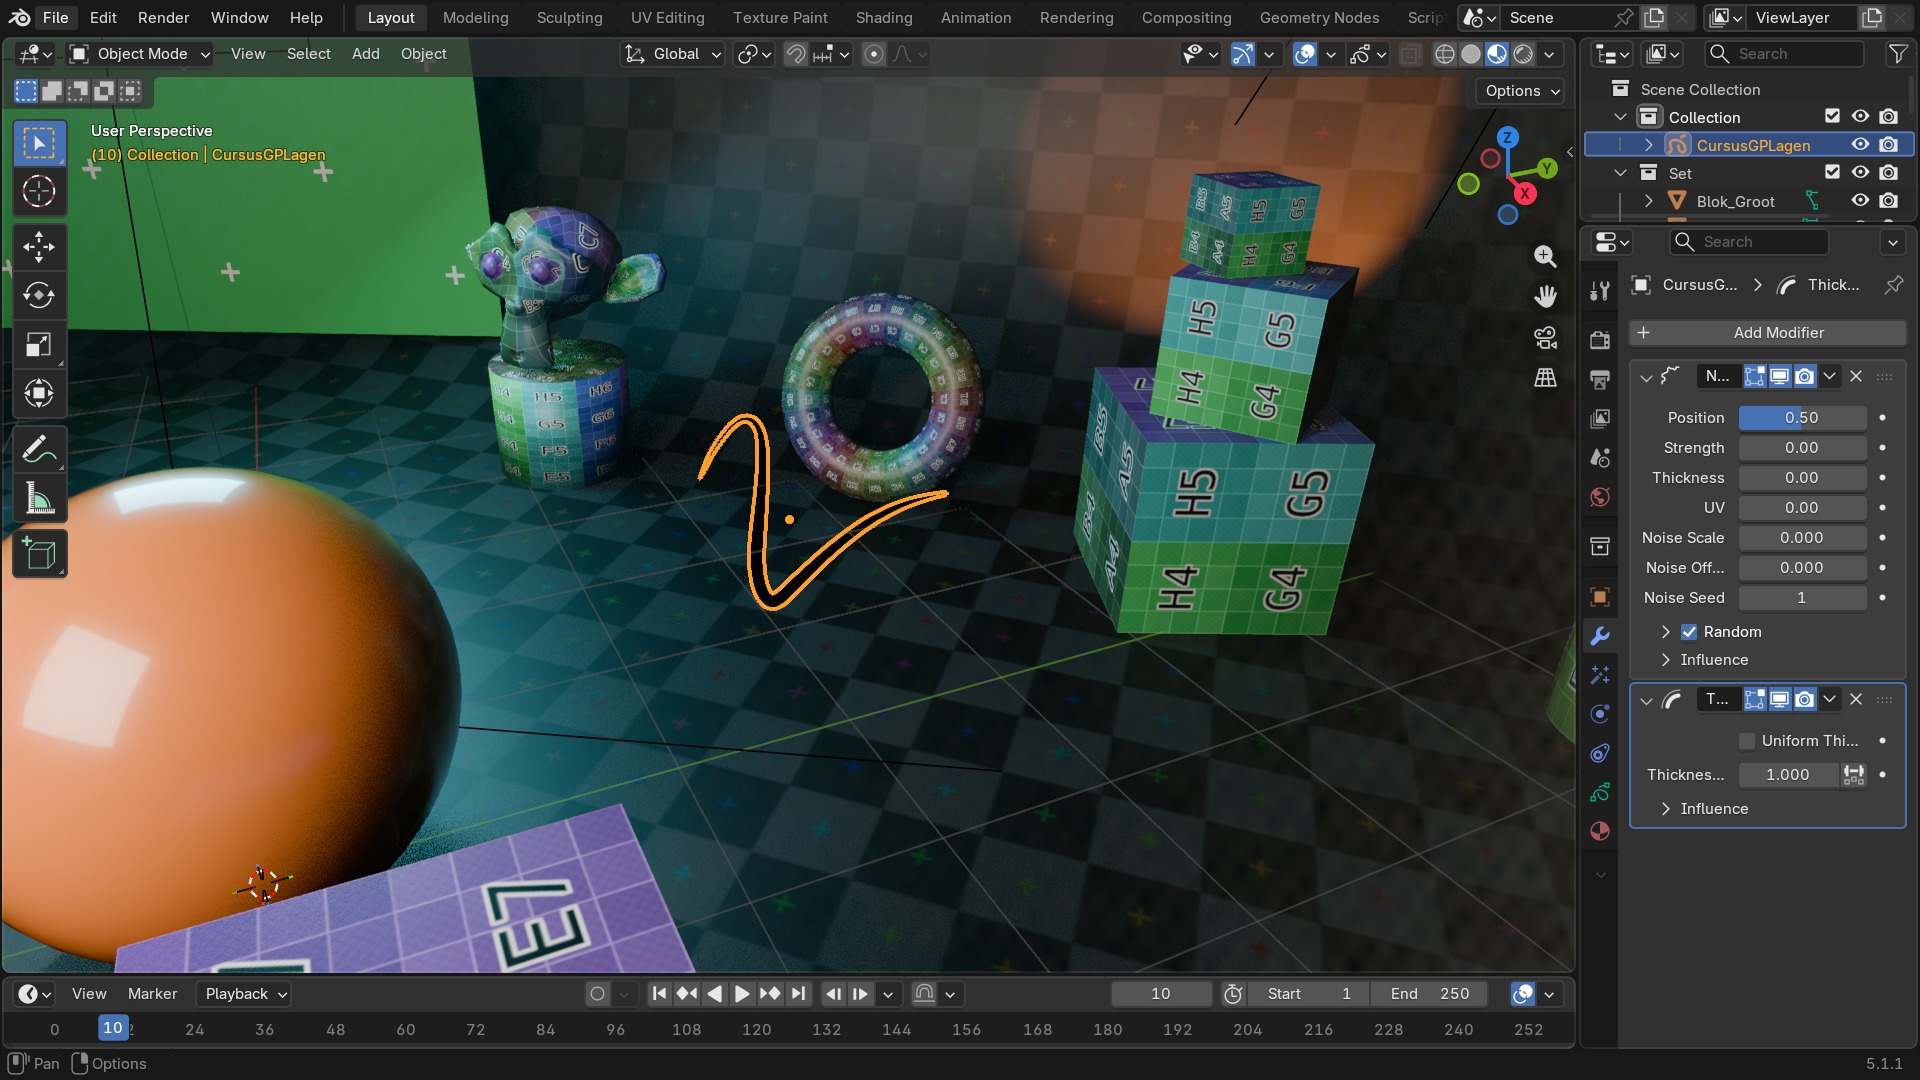Jump to the end frame button
The height and width of the screenshot is (1080, 1920).
click(798, 994)
